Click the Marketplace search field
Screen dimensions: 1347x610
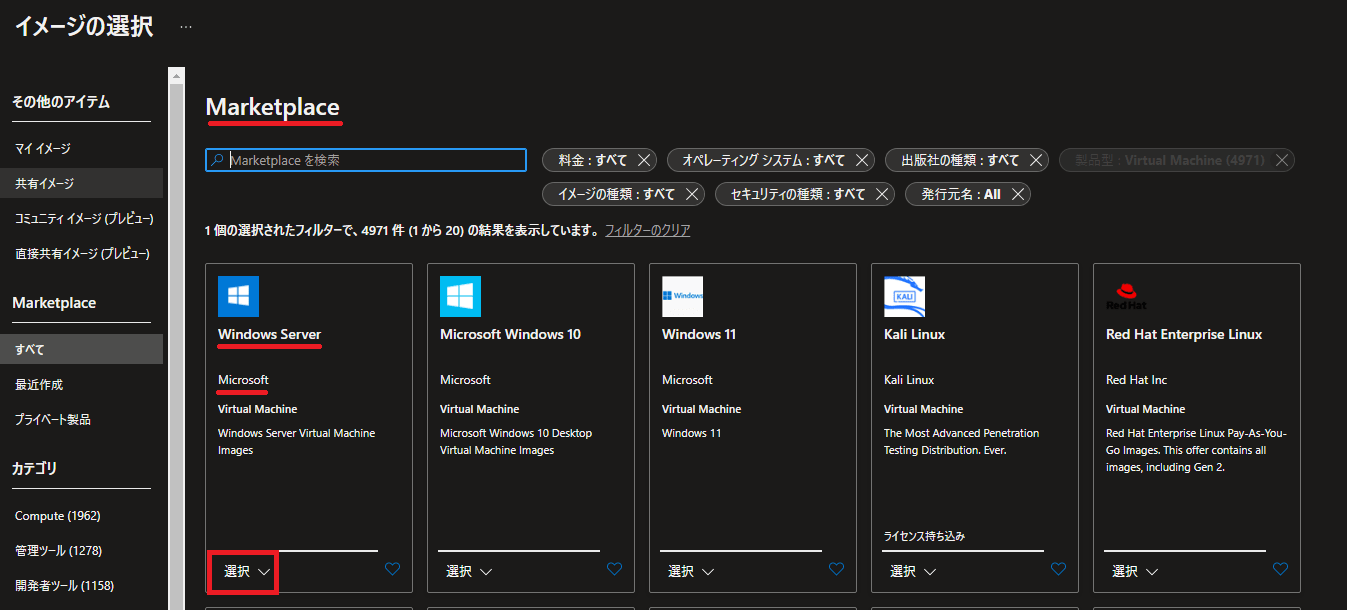point(366,160)
